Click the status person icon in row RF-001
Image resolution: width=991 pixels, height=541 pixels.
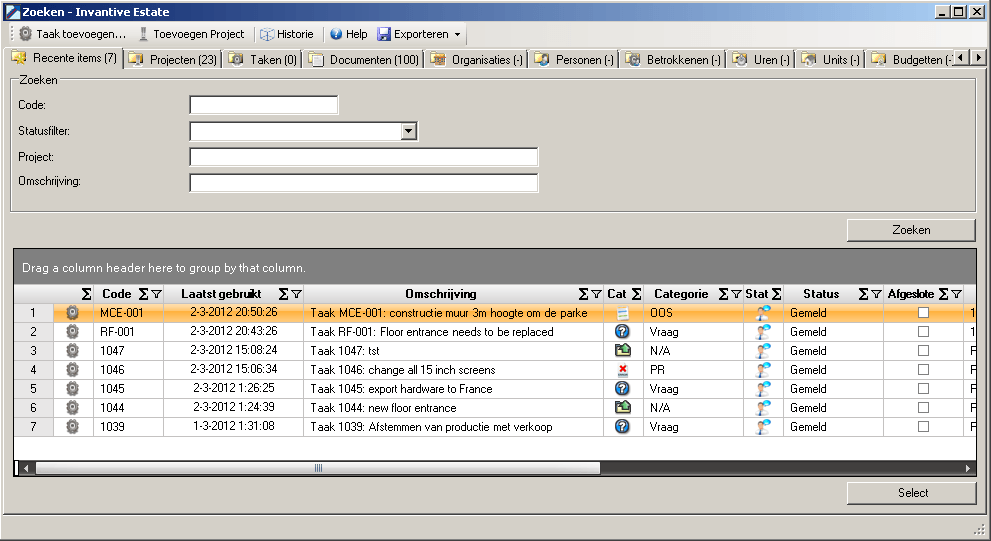763,331
